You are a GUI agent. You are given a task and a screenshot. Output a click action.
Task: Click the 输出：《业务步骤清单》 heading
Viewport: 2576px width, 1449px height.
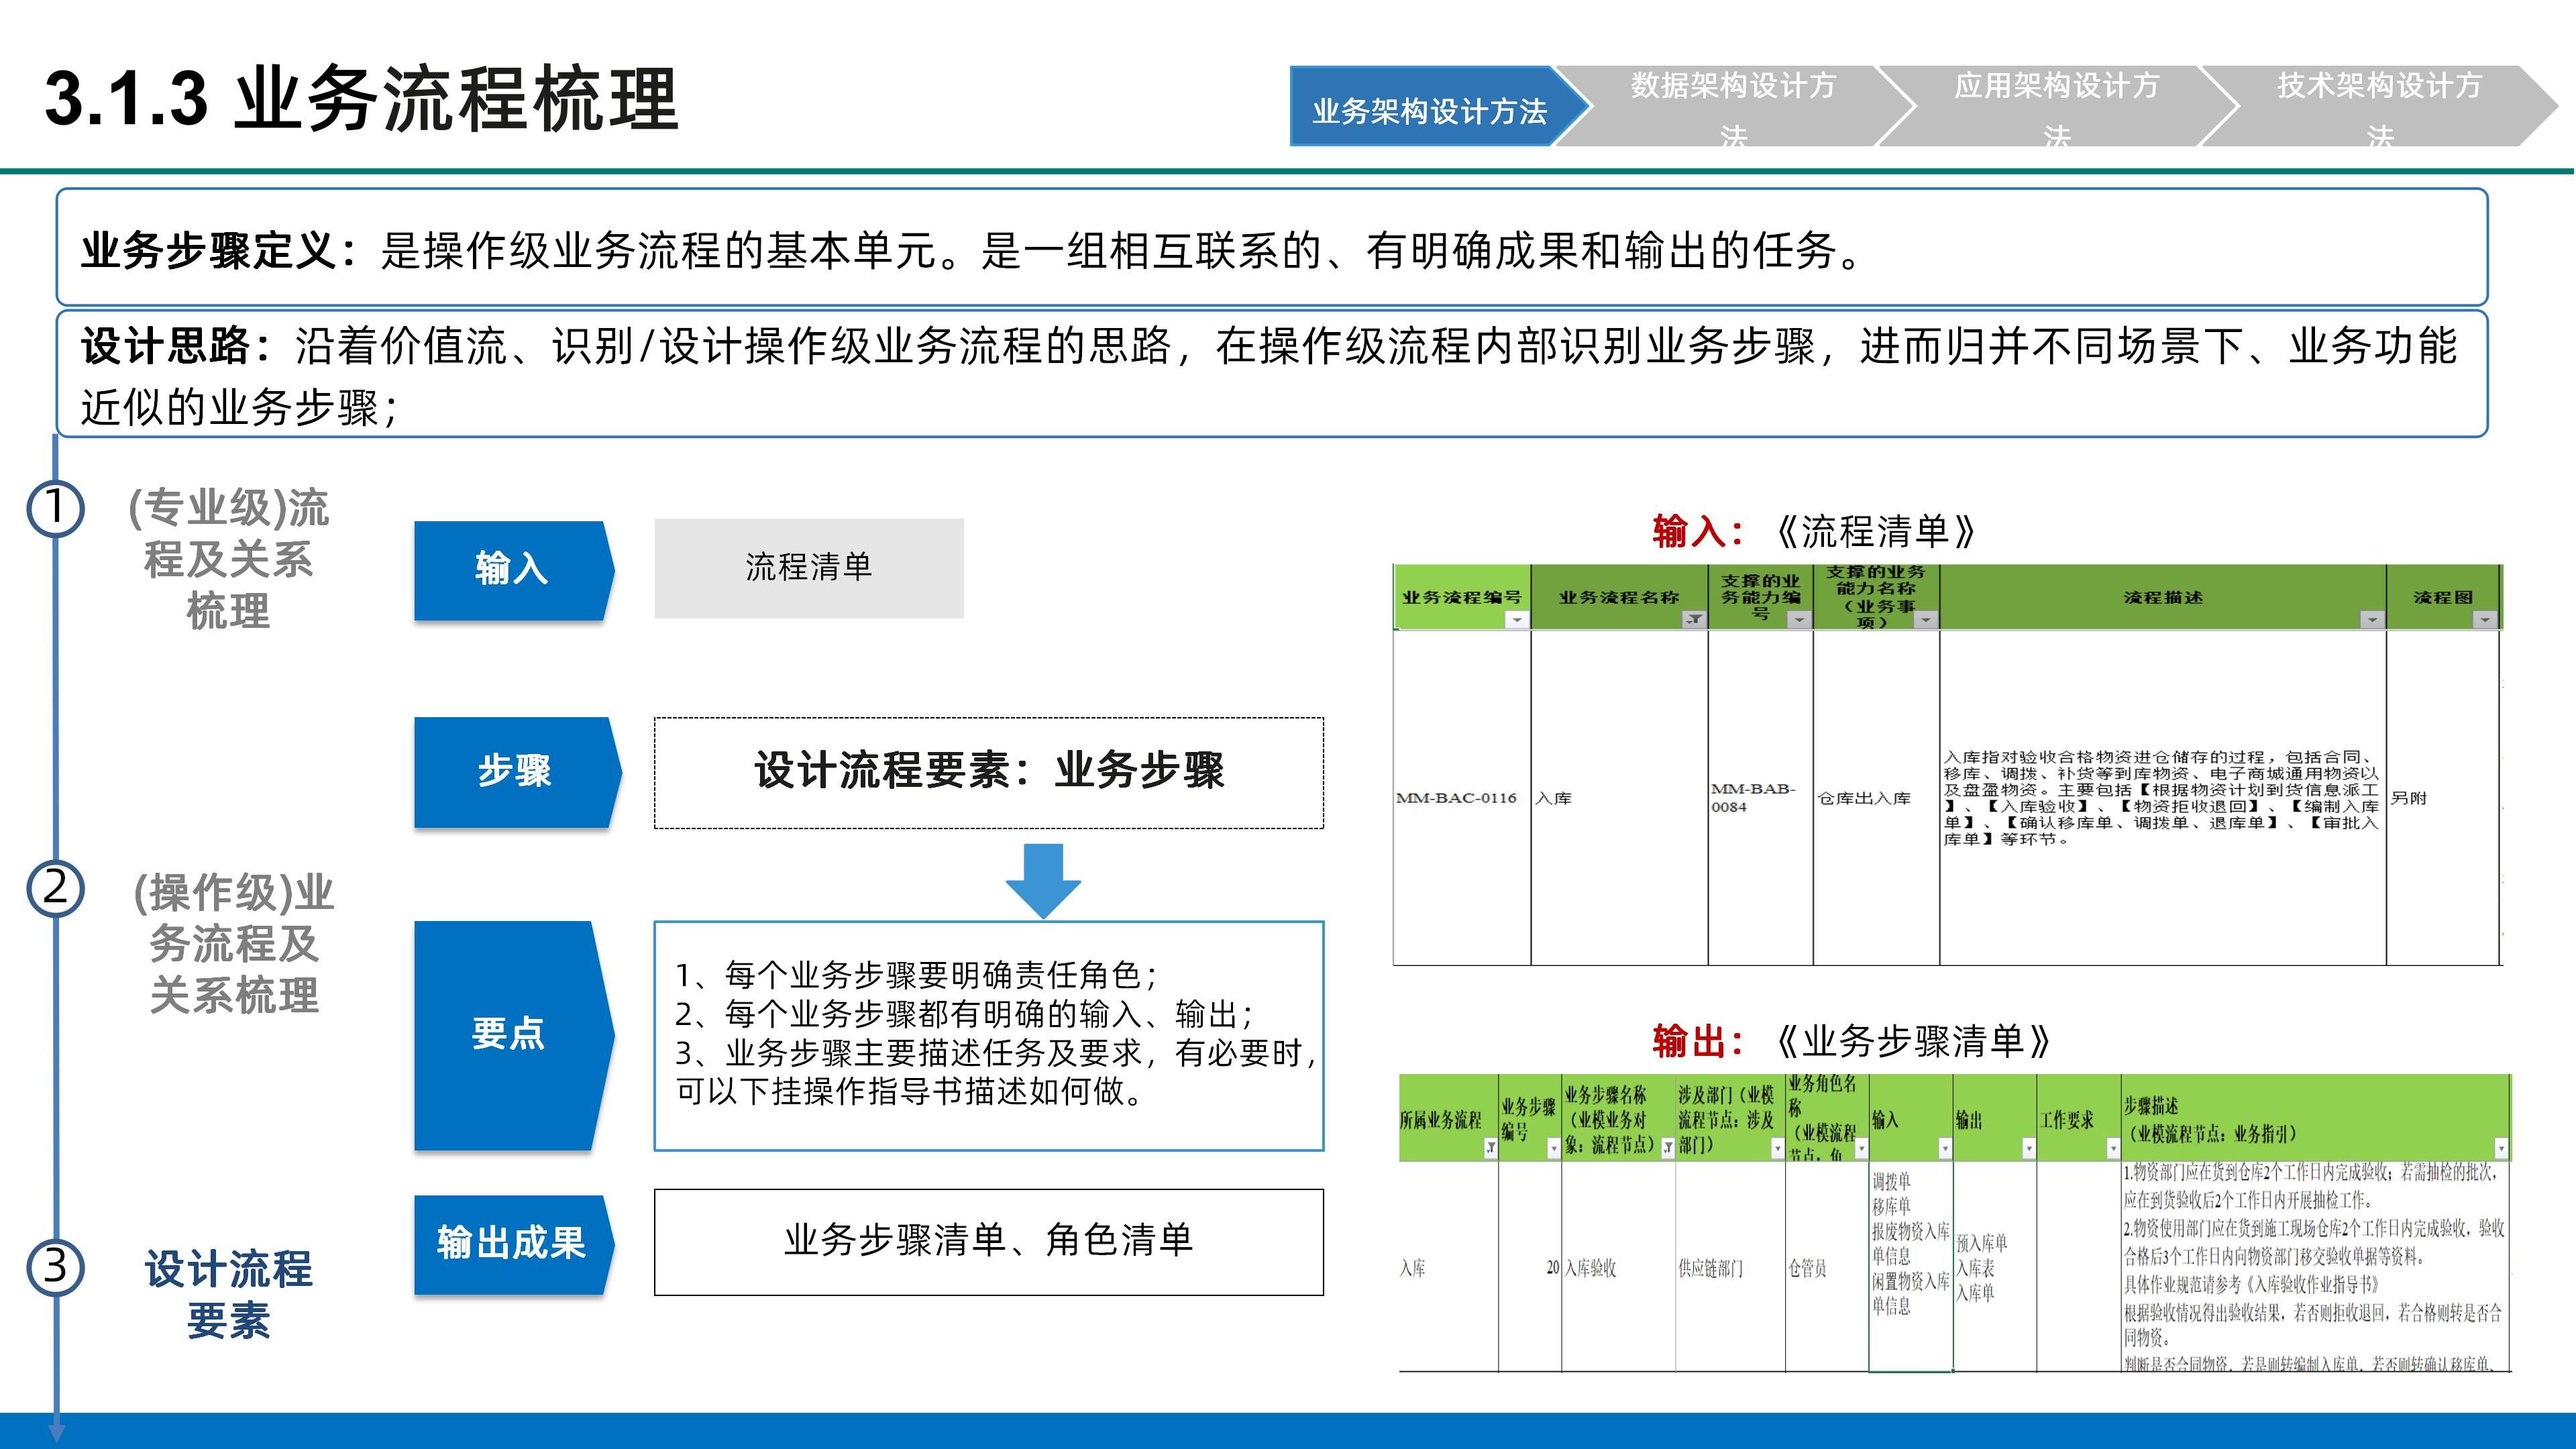click(1851, 1041)
